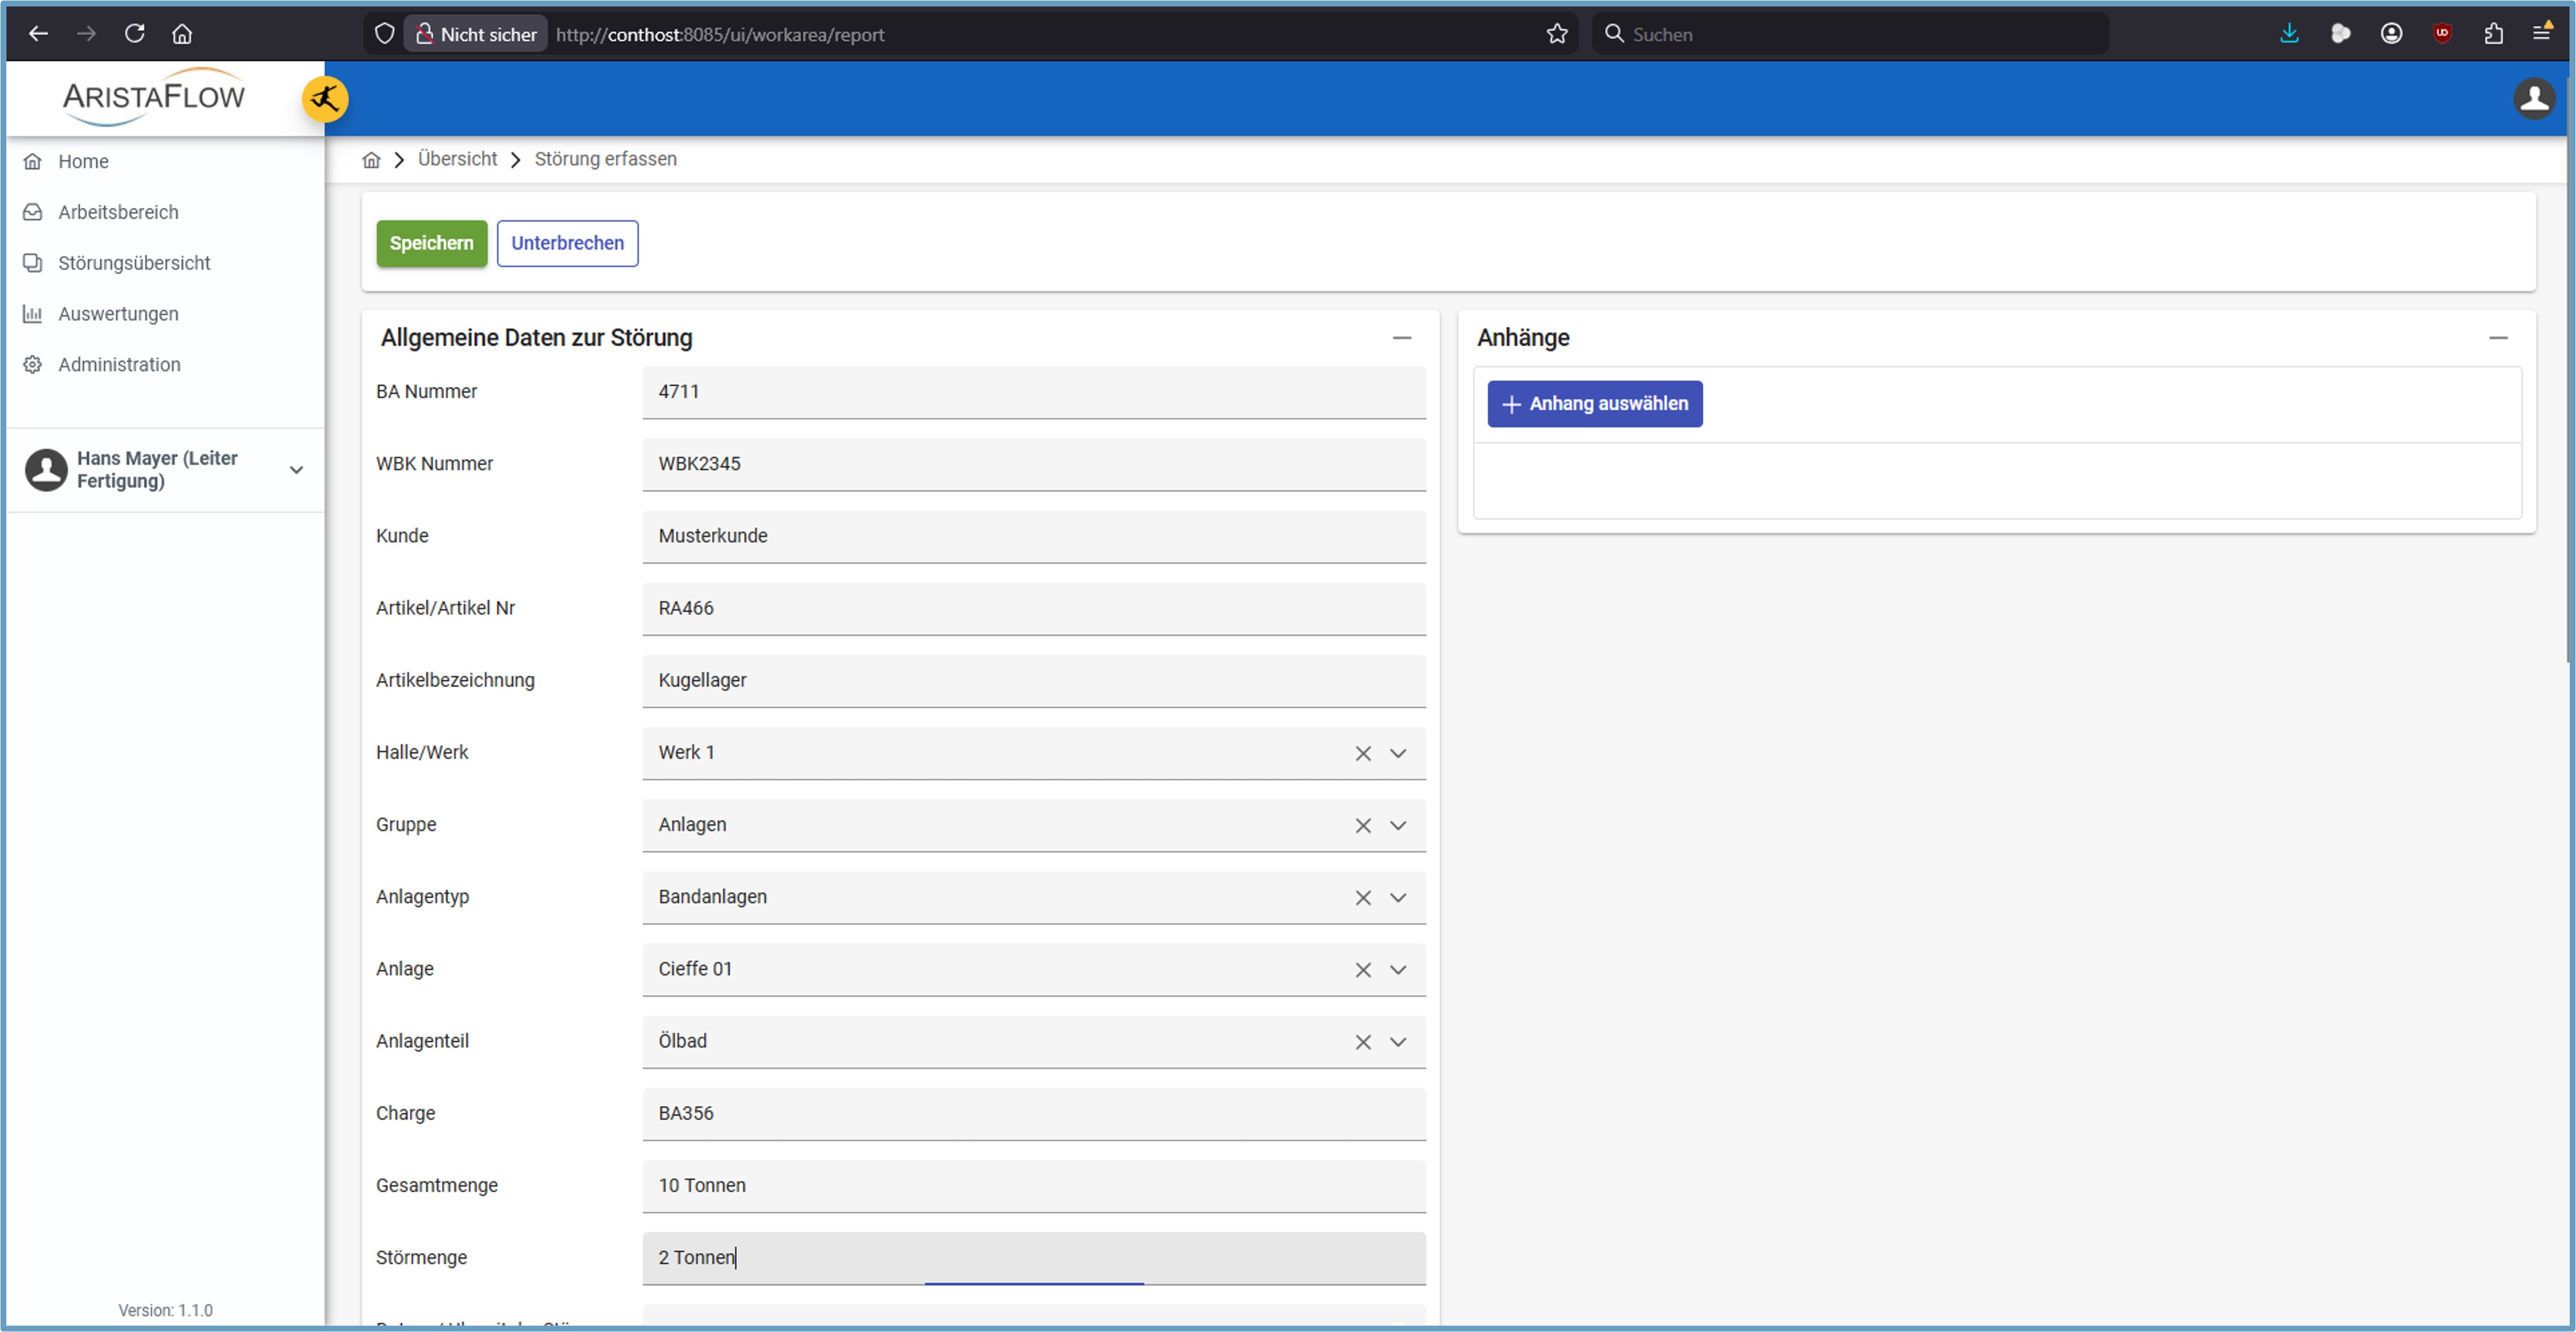Expand the Hans Mayer user menu
2576x1332 pixels.
tap(296, 469)
